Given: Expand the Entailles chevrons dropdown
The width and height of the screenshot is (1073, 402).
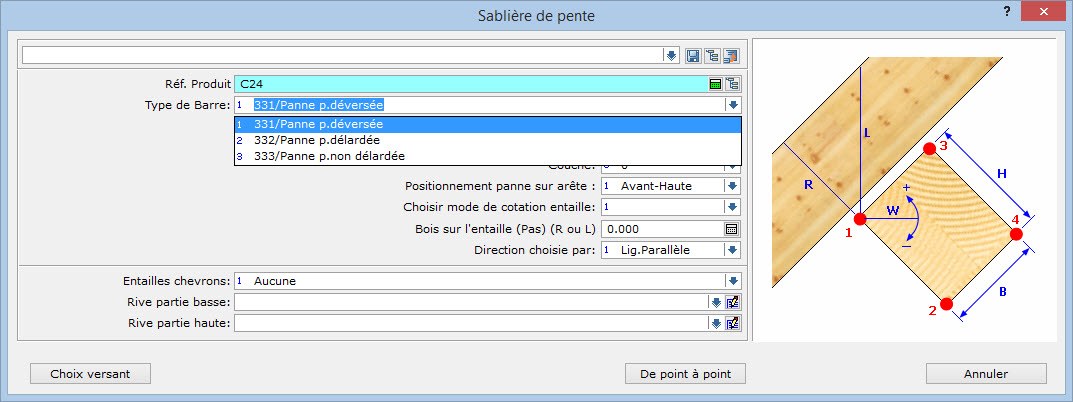Looking at the screenshot, I should click(x=732, y=282).
